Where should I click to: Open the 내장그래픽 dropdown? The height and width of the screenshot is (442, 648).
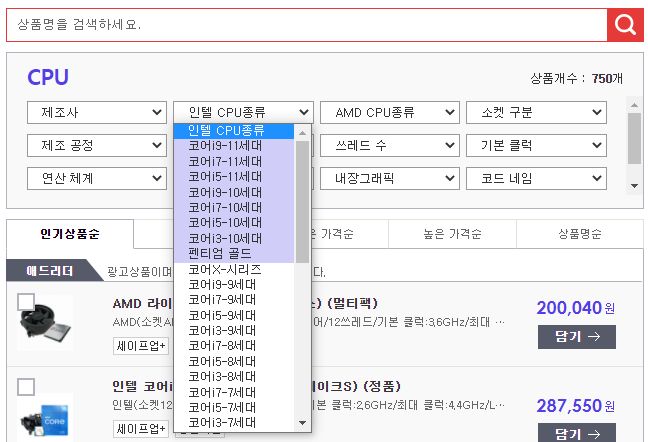click(x=390, y=178)
